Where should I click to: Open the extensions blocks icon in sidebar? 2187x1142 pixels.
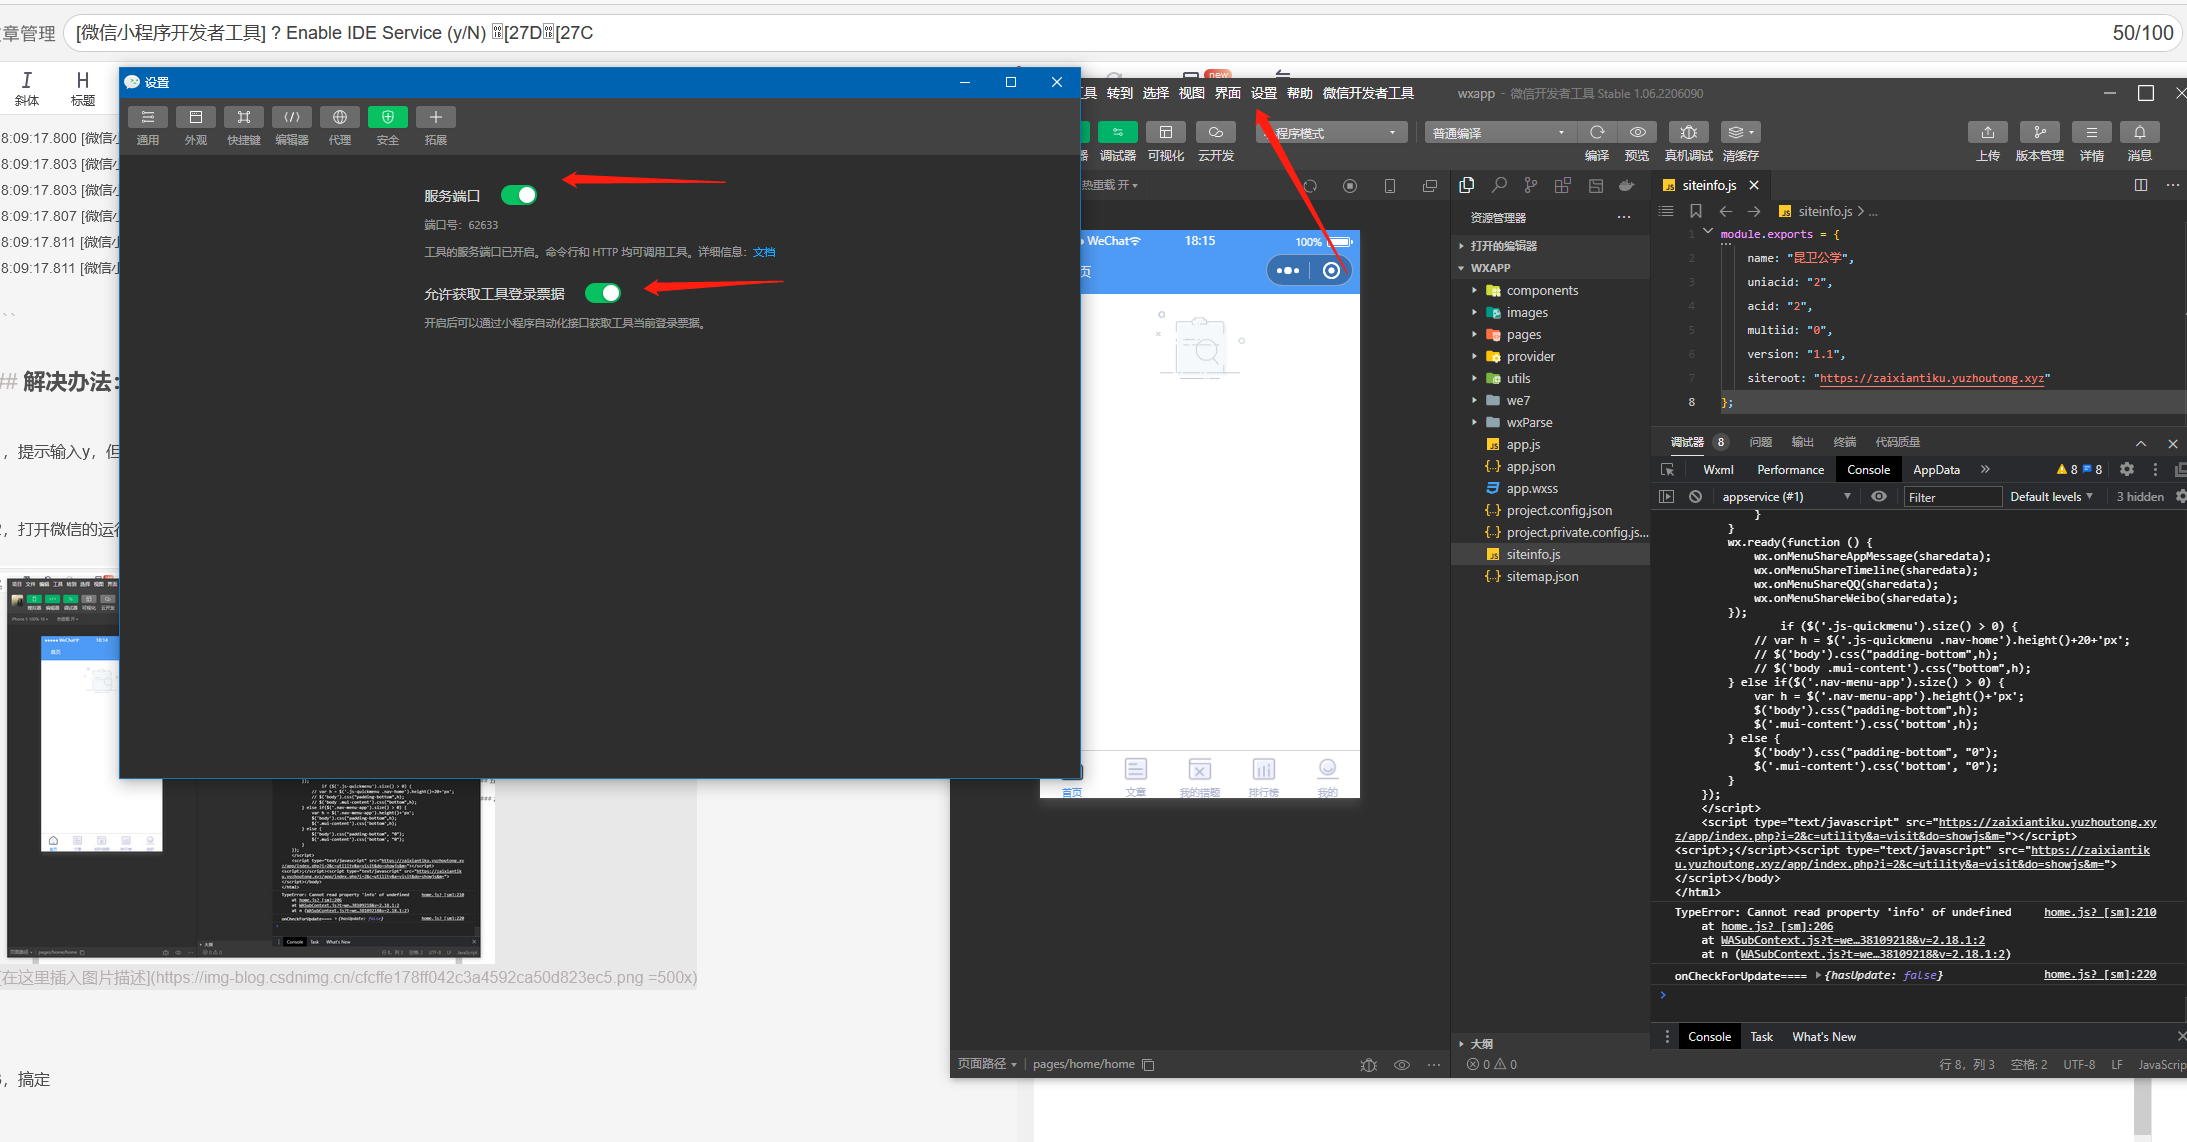coord(1563,185)
